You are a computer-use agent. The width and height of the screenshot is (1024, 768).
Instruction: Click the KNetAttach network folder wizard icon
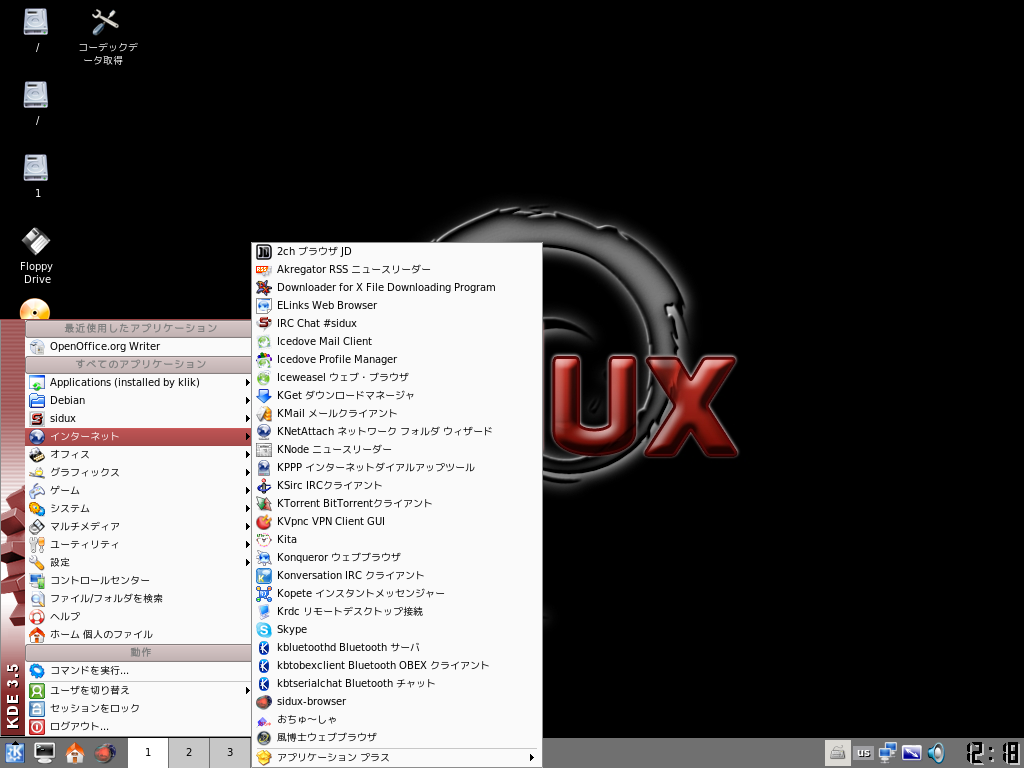tap(264, 431)
